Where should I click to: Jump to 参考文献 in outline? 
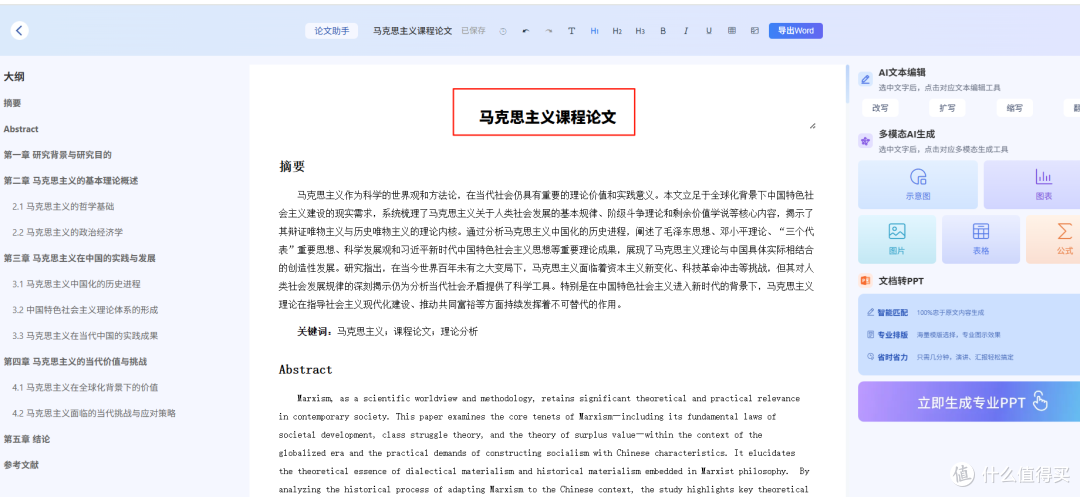[21, 465]
